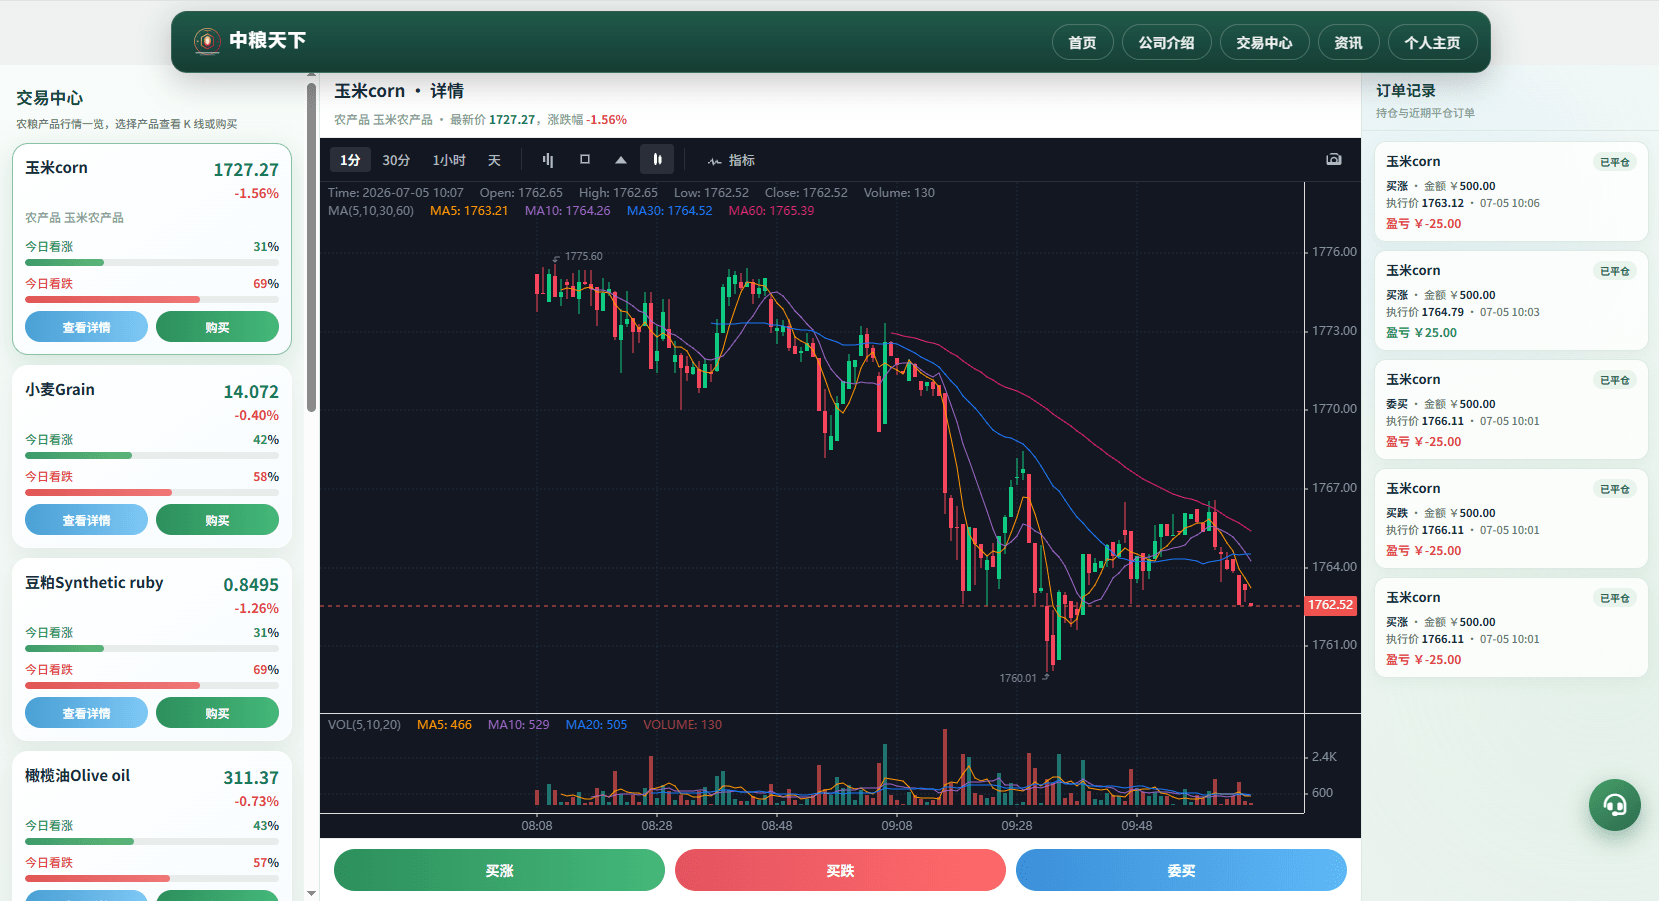Select the hollow candle chart style icon
The image size is (1659, 901).
[x=585, y=160]
